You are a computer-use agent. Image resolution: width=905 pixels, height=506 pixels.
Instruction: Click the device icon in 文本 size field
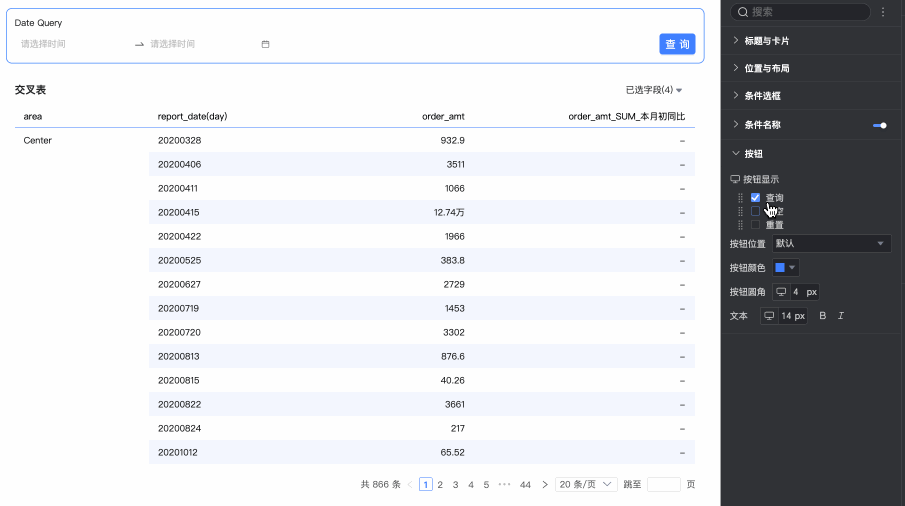(x=769, y=316)
